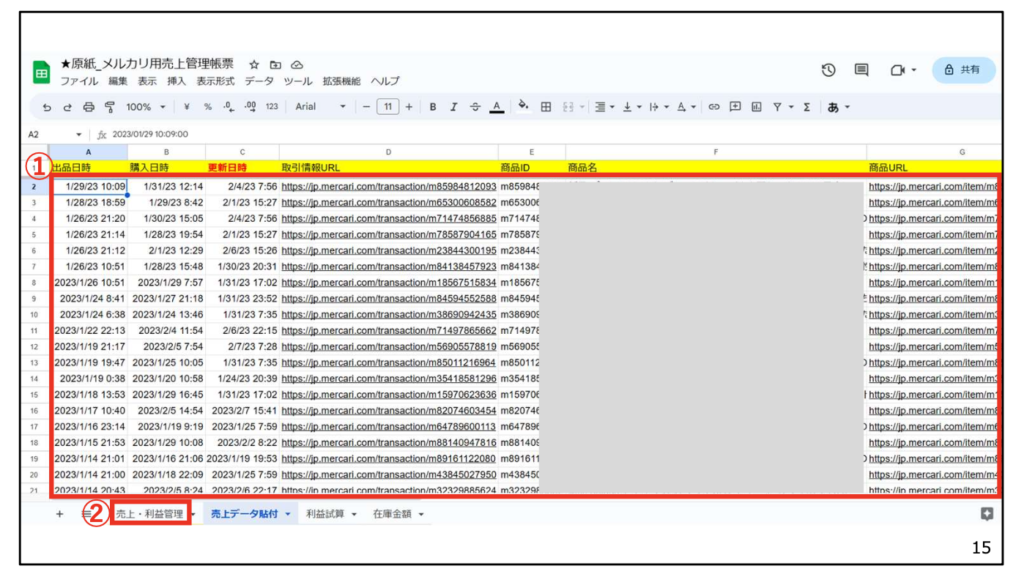Click the insert link icon
Viewport: 1024px width, 574px height.
[714, 107]
